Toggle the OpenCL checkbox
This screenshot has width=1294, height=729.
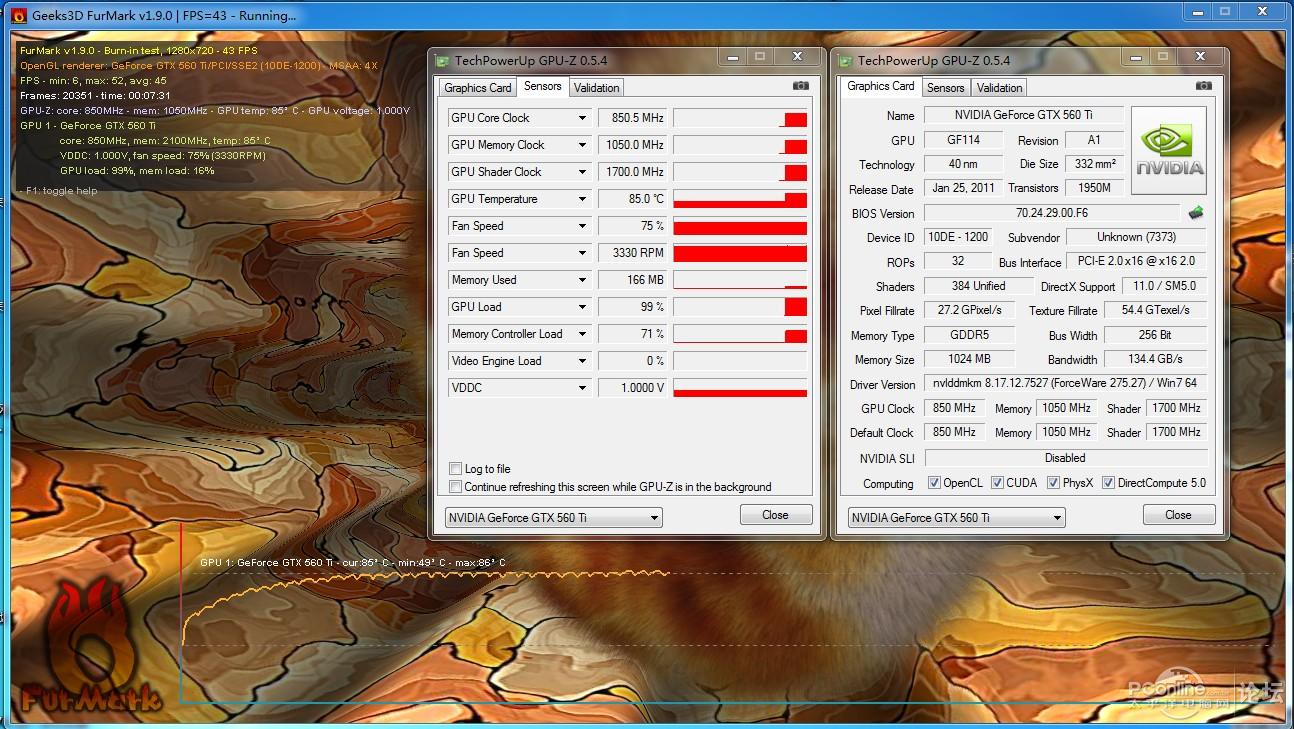[934, 483]
